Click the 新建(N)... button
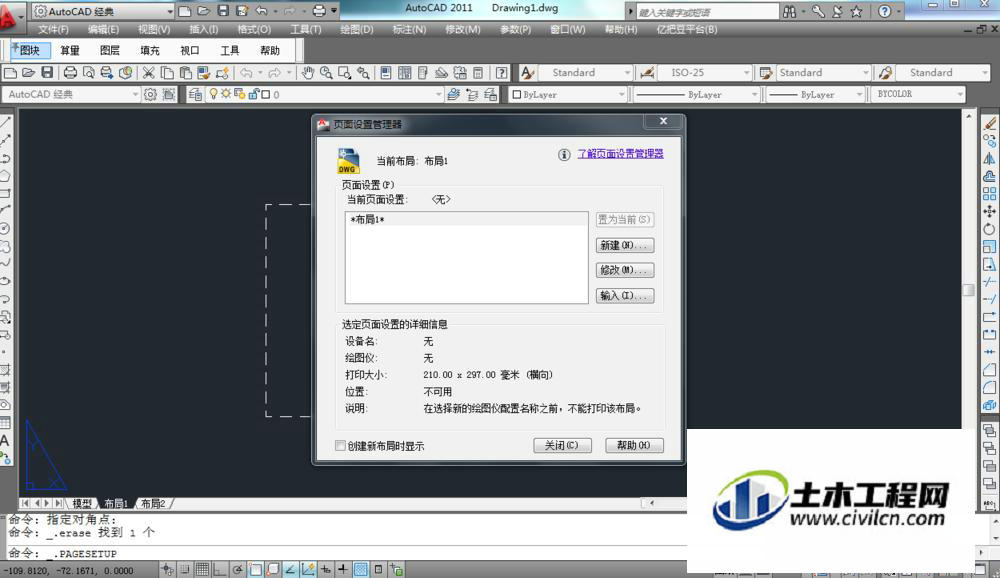Viewport: 1000px width, 578px height. tap(624, 246)
